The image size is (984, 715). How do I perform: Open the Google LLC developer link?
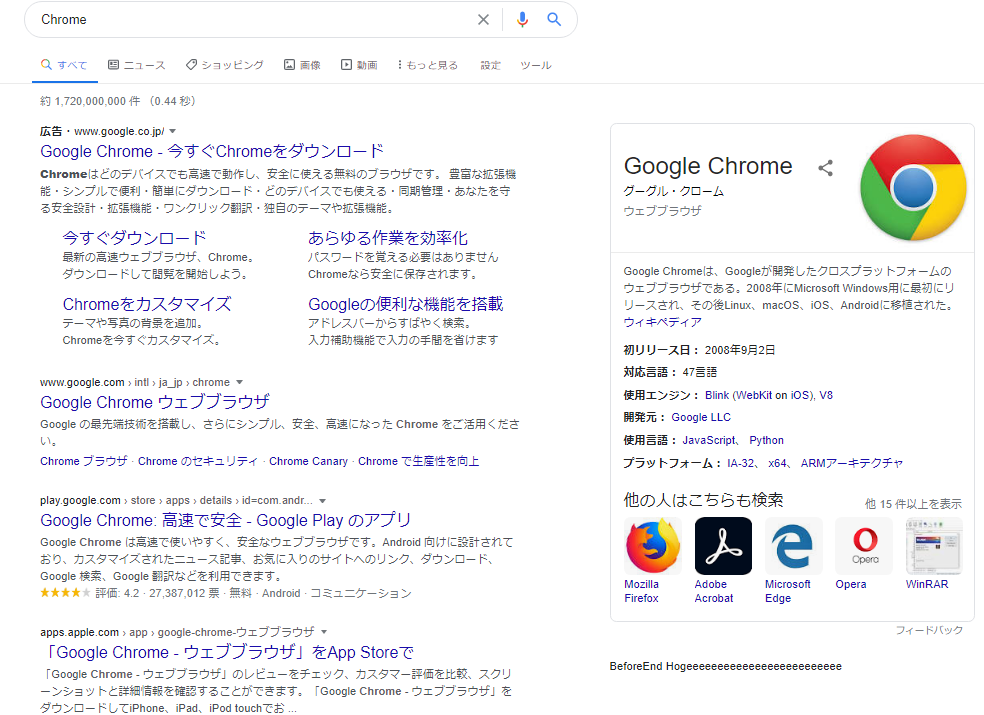click(701, 417)
